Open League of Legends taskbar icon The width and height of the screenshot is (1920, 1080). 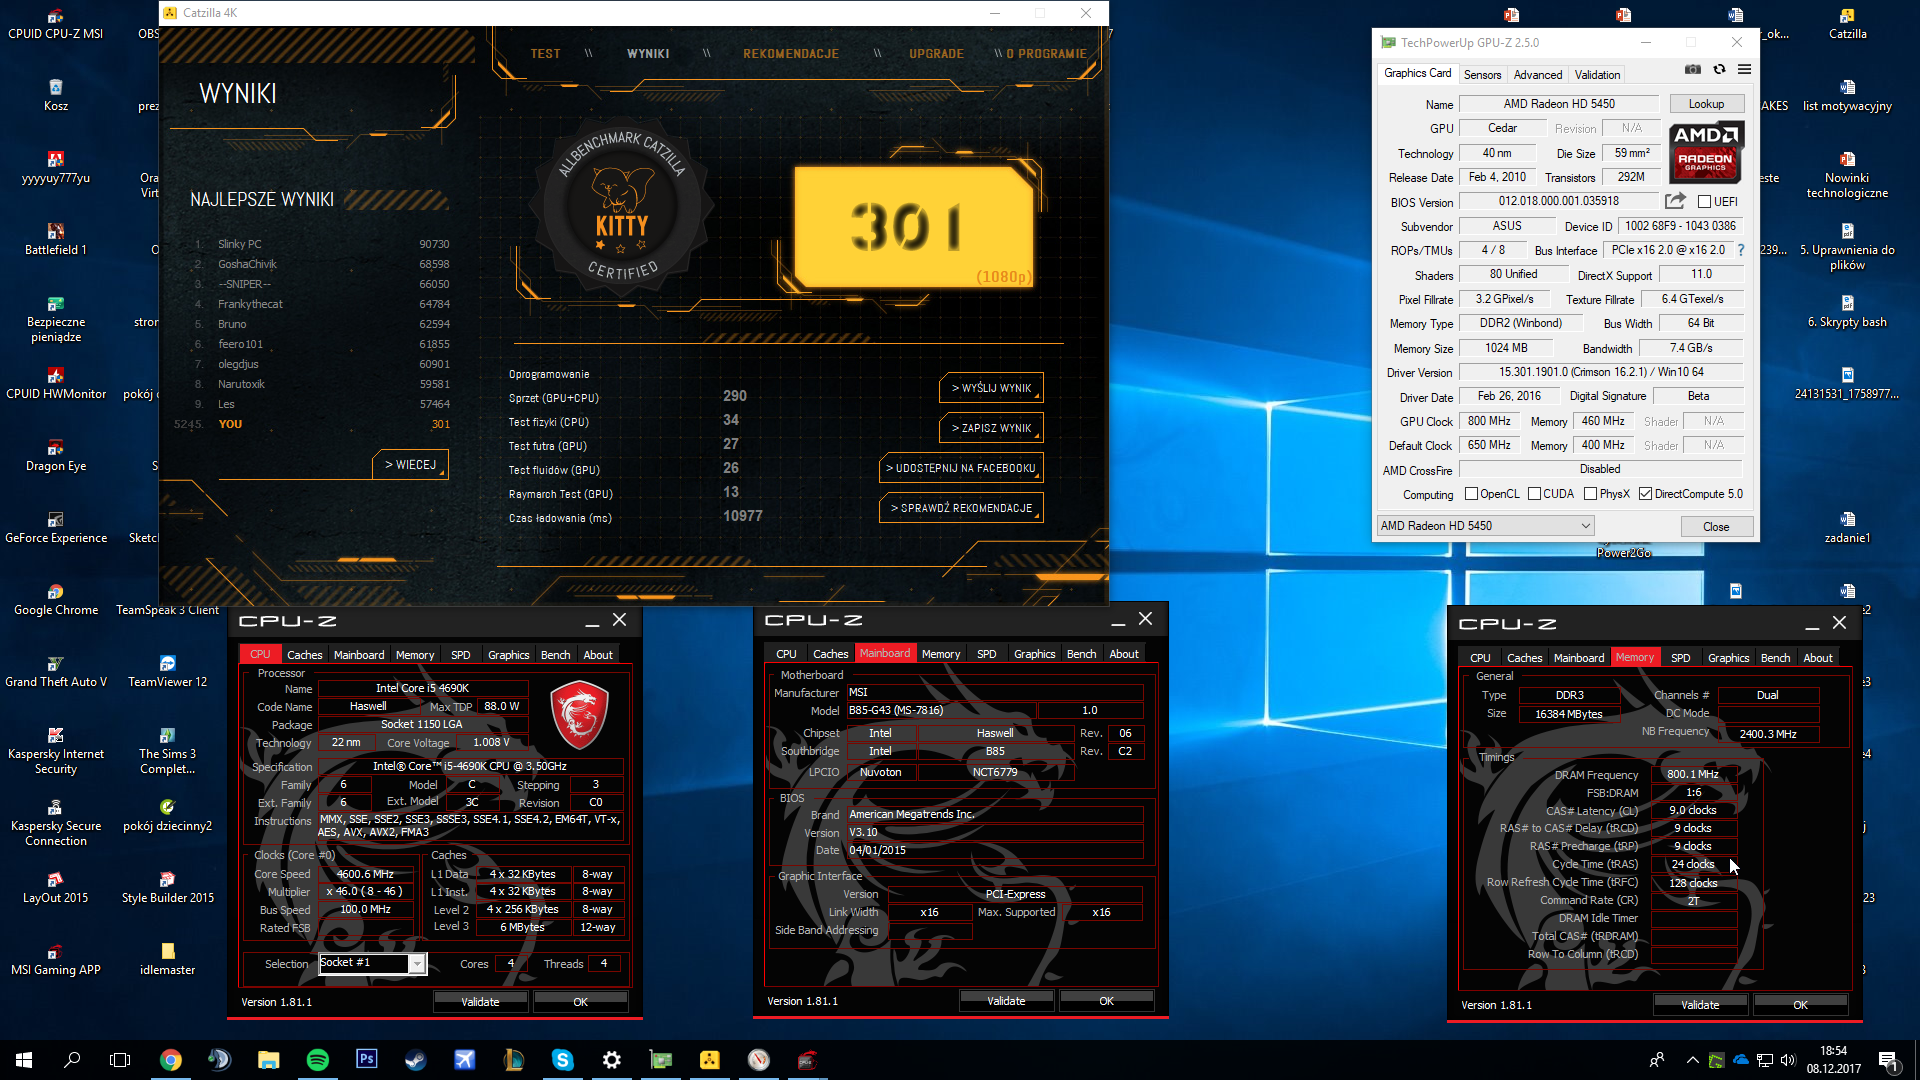[513, 1060]
